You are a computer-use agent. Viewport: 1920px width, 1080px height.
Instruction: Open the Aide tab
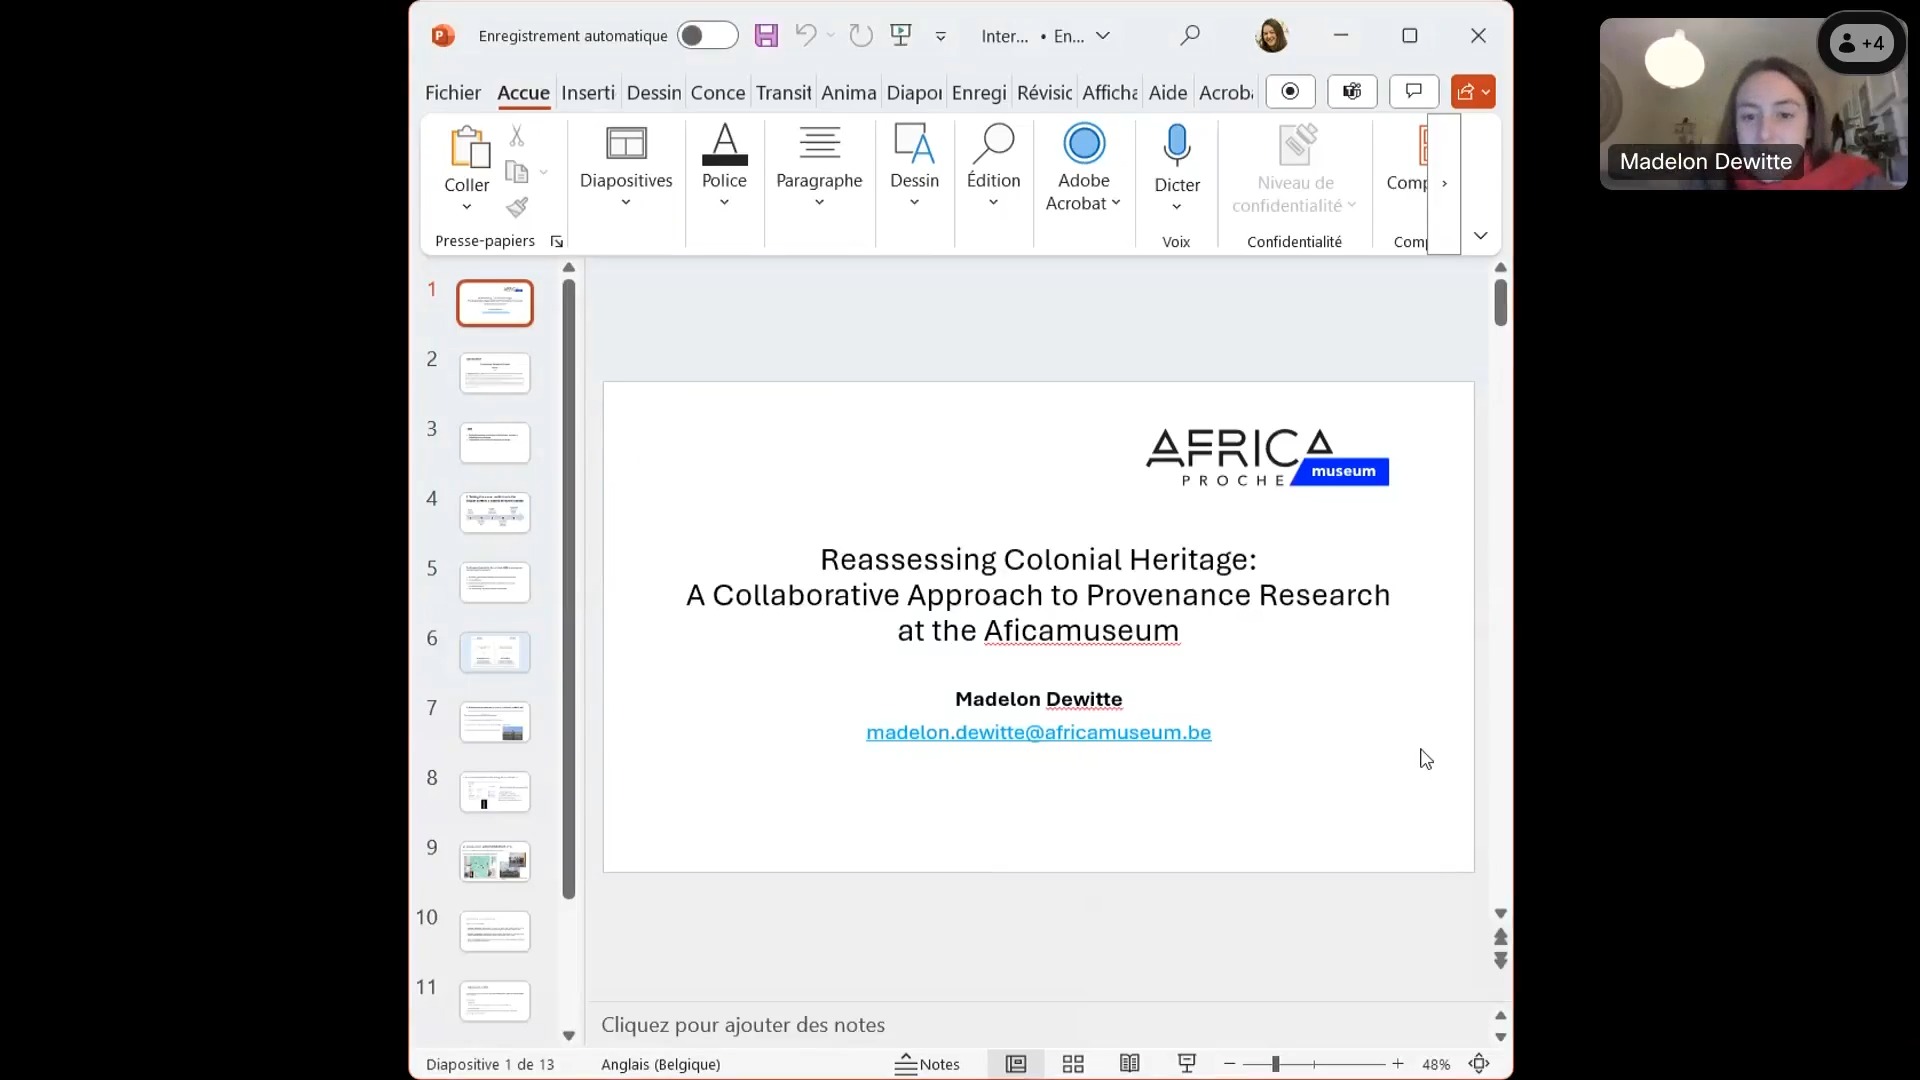point(1168,93)
